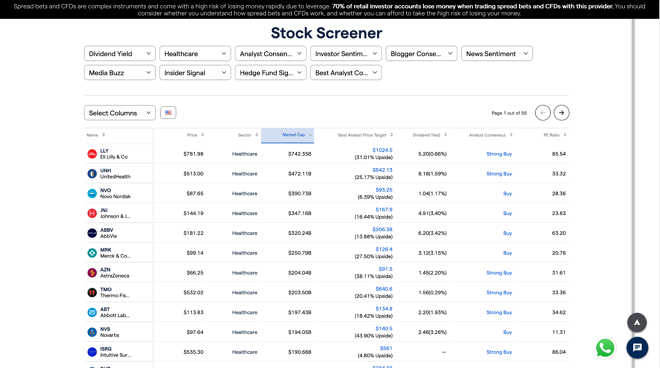Open the WhatsApp chat icon
The width and height of the screenshot is (660, 368).
tap(605, 348)
